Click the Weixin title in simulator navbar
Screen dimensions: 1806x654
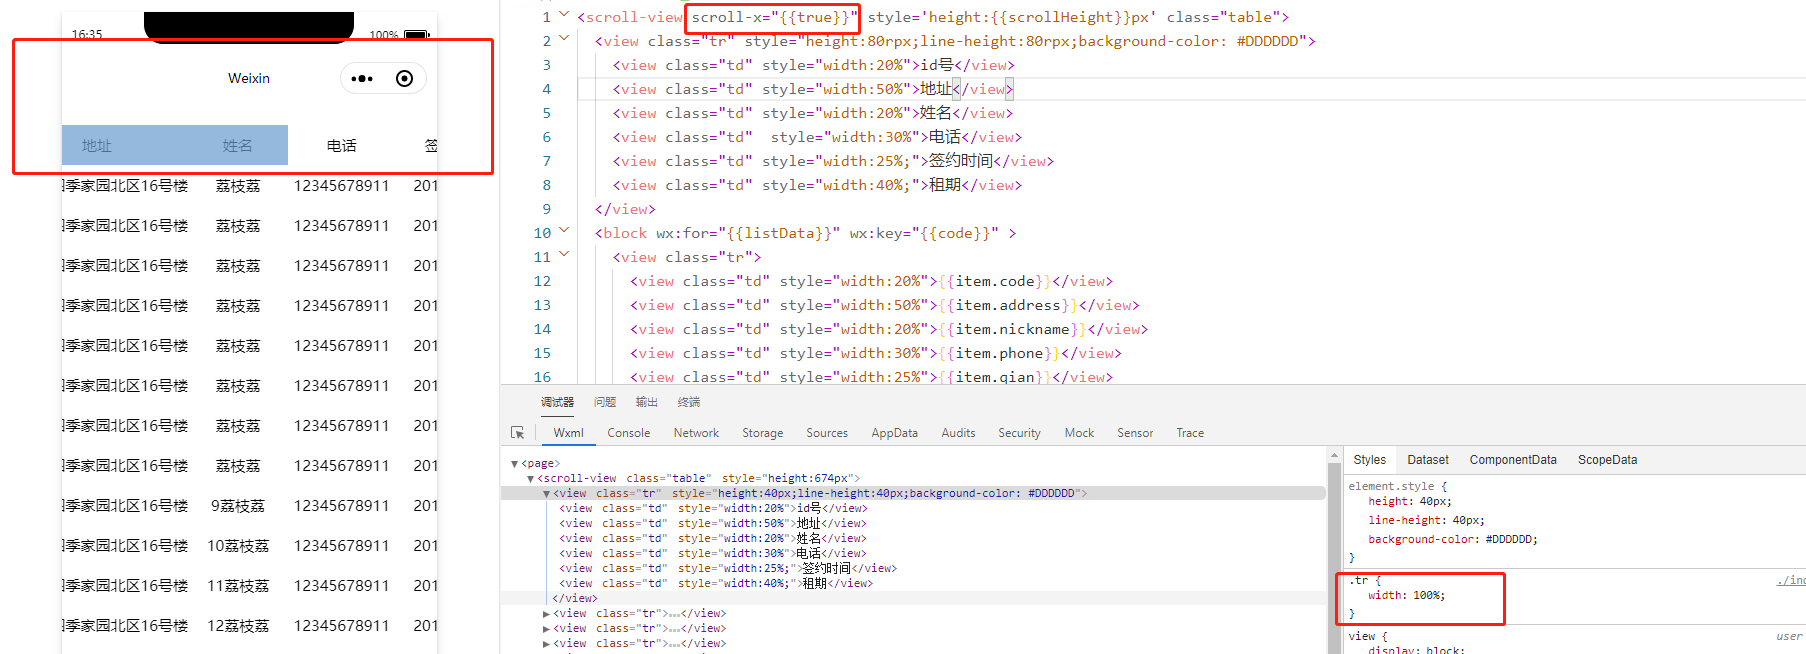[x=249, y=78]
